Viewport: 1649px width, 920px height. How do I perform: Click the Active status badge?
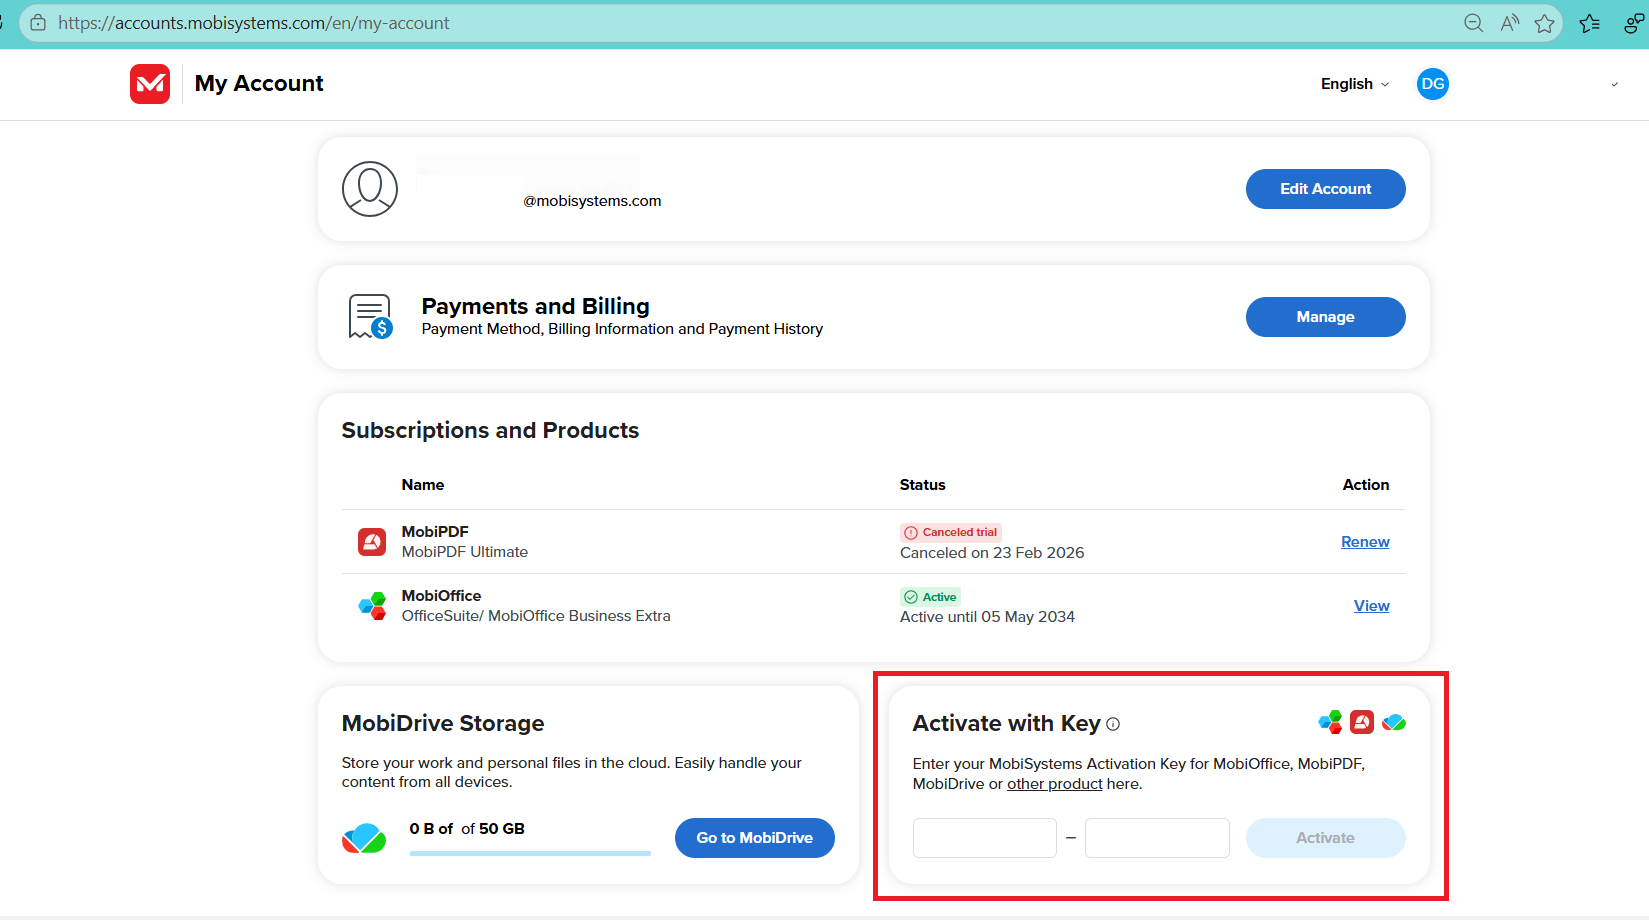[x=930, y=597]
